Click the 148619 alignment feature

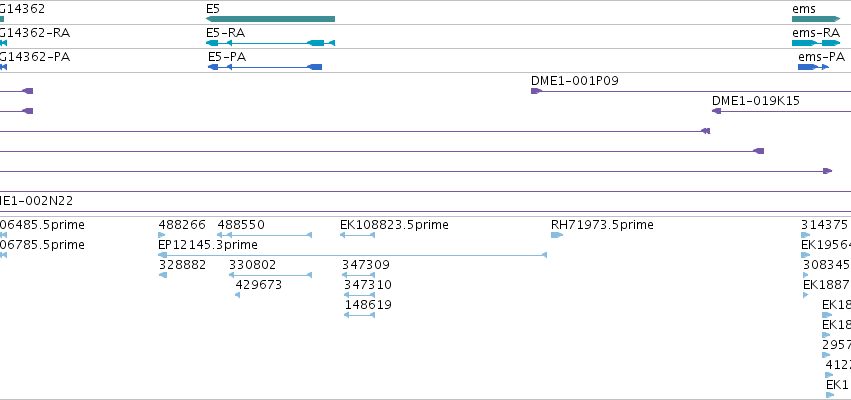click(x=359, y=315)
